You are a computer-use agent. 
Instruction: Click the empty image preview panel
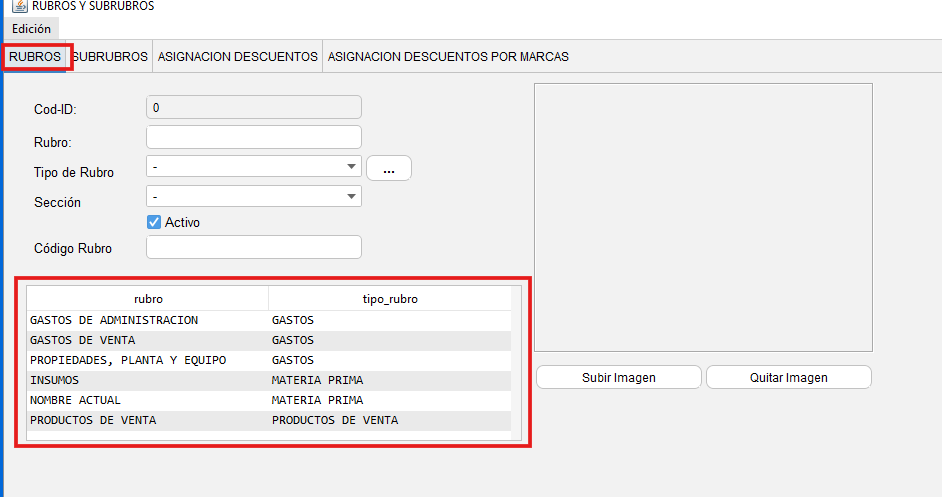[703, 217]
